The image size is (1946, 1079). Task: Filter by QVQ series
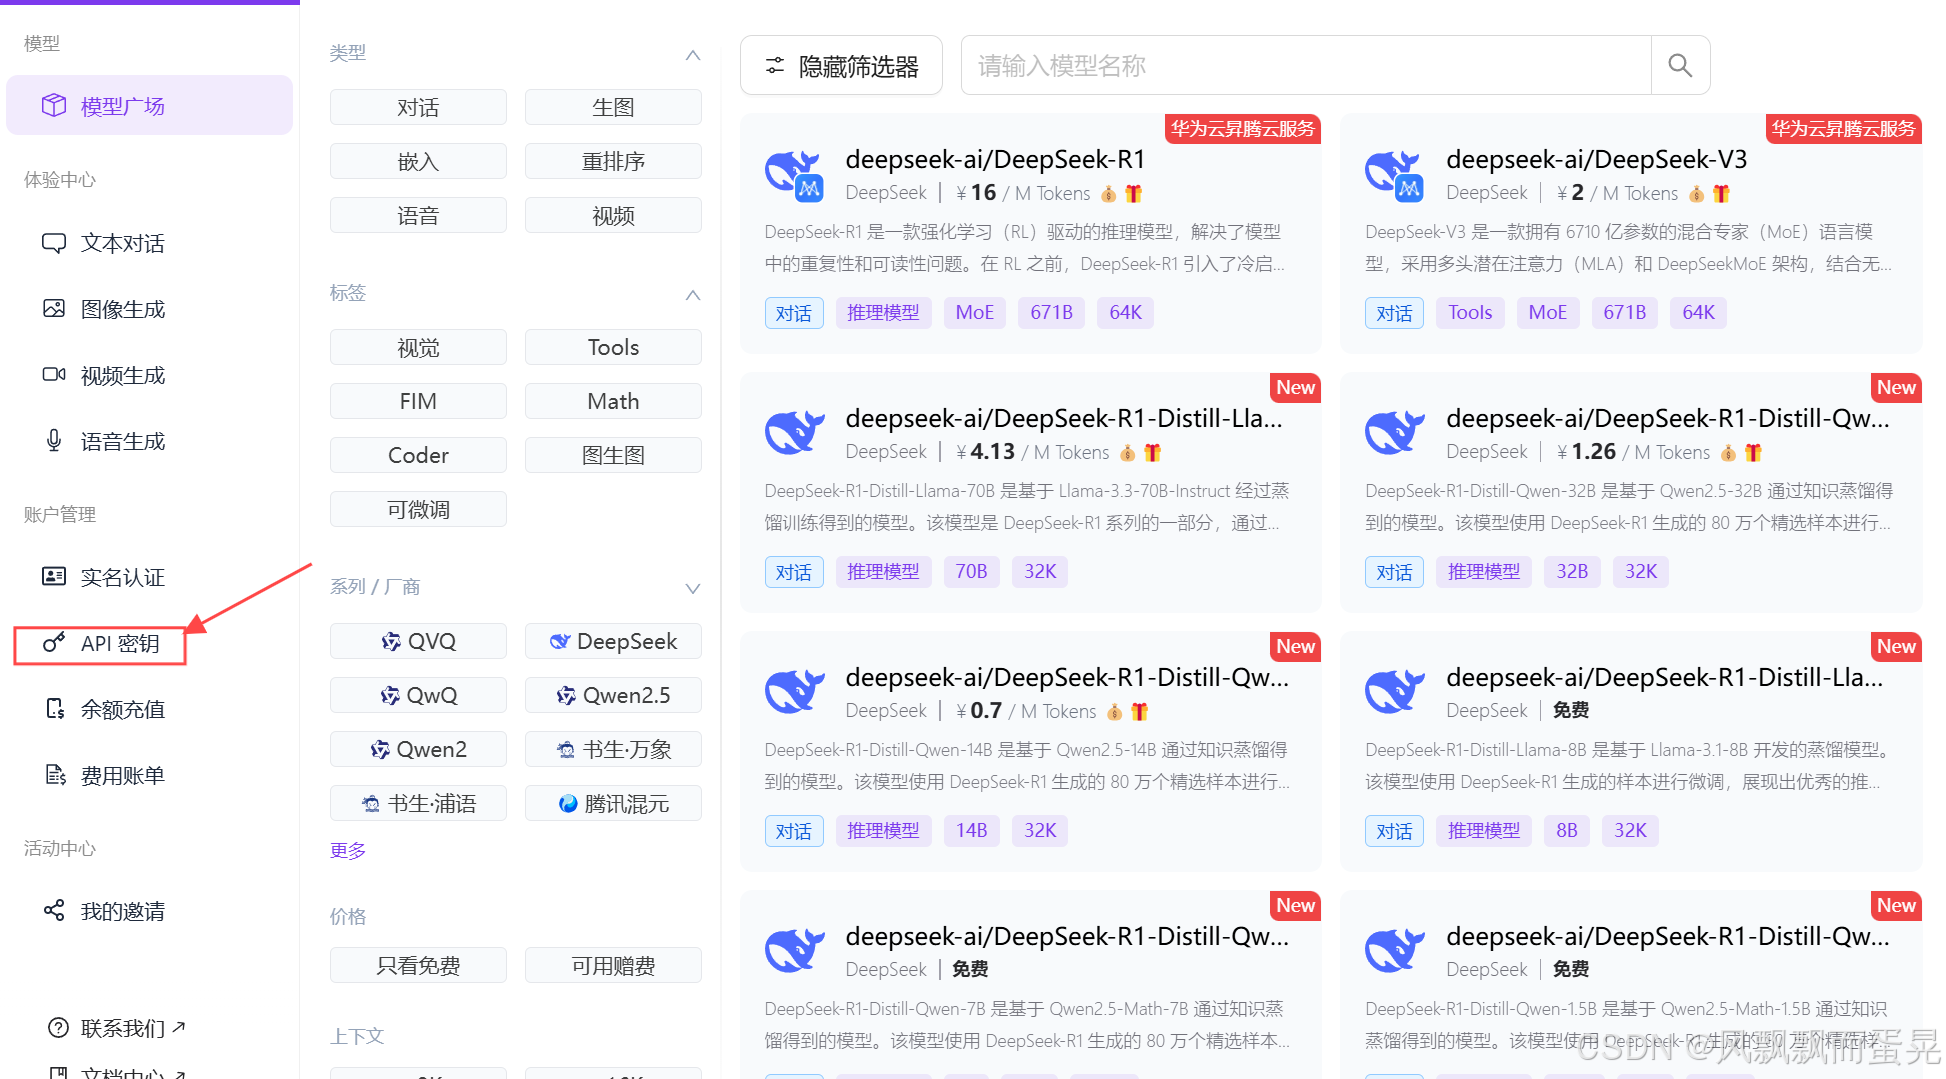click(x=418, y=641)
